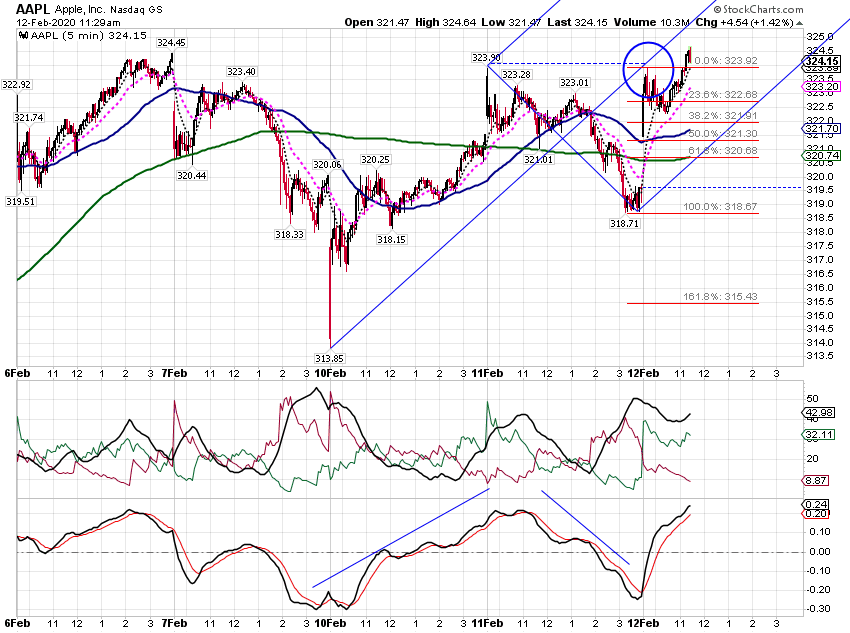This screenshot has width=850, height=633.
Task: Click the 42.98 indicator value tag
Action: (818, 412)
